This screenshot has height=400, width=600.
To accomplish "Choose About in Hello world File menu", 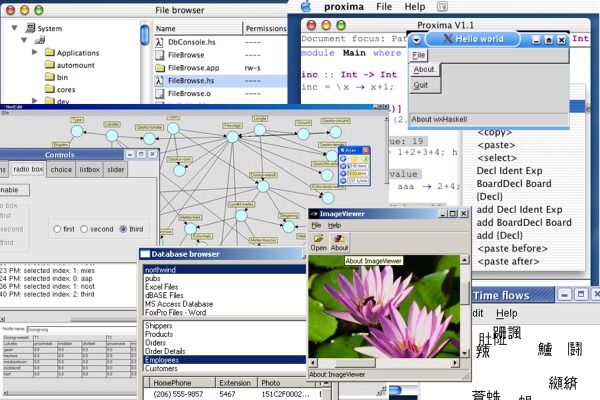I will coord(425,70).
